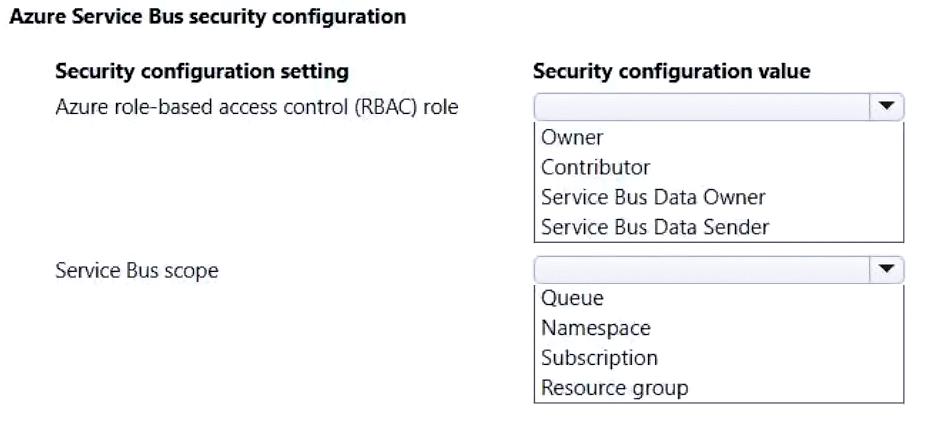This screenshot has width=936, height=429.
Task: Pick Subscription as the scope
Action: coord(599,358)
